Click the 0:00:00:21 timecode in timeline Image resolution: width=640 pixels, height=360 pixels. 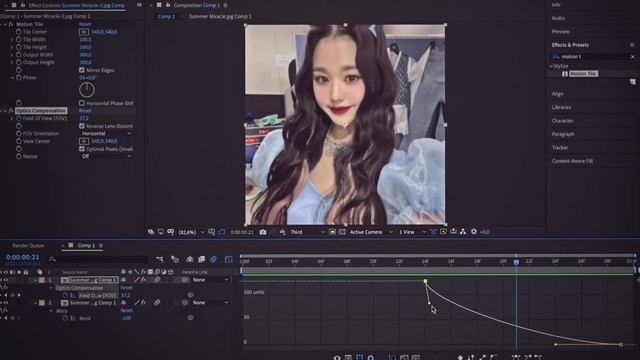(x=23, y=257)
